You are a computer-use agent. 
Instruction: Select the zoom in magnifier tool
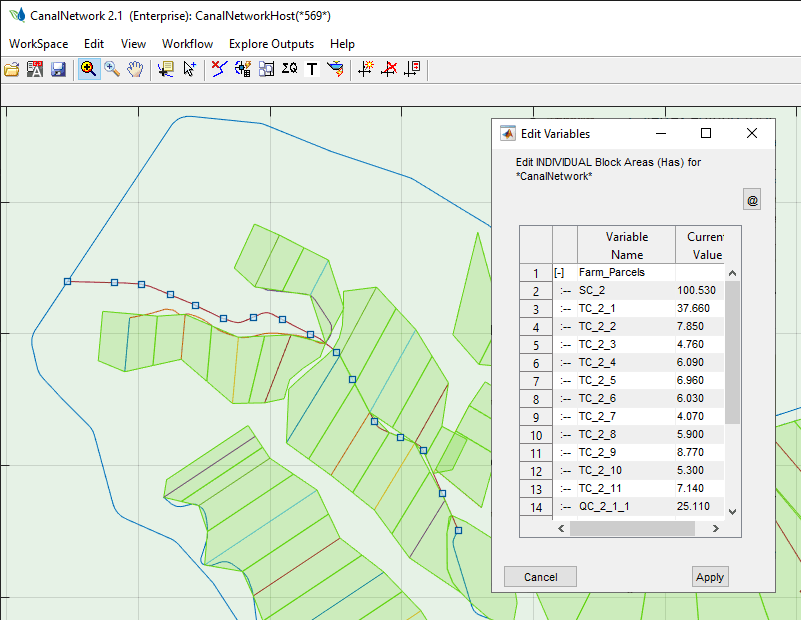[88, 69]
